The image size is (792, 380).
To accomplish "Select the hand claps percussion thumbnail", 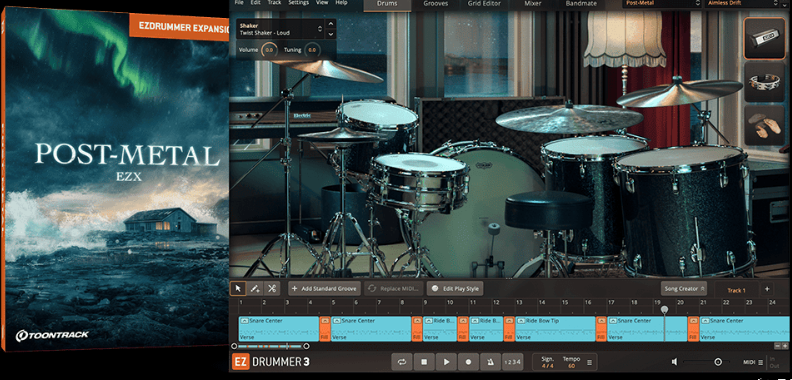I will pyautogui.click(x=764, y=125).
